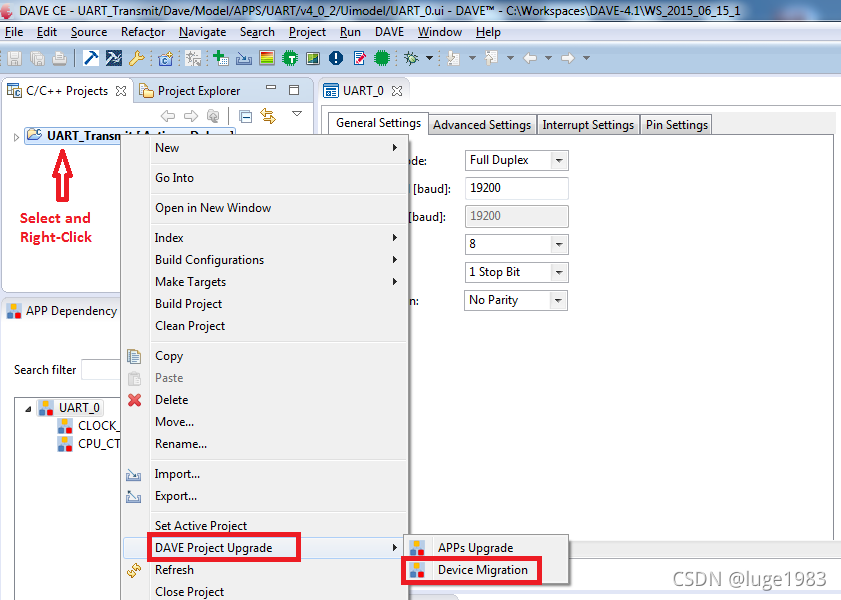Click the Rebuild active project icon
Screen dimensions: 841x600
pos(113,58)
